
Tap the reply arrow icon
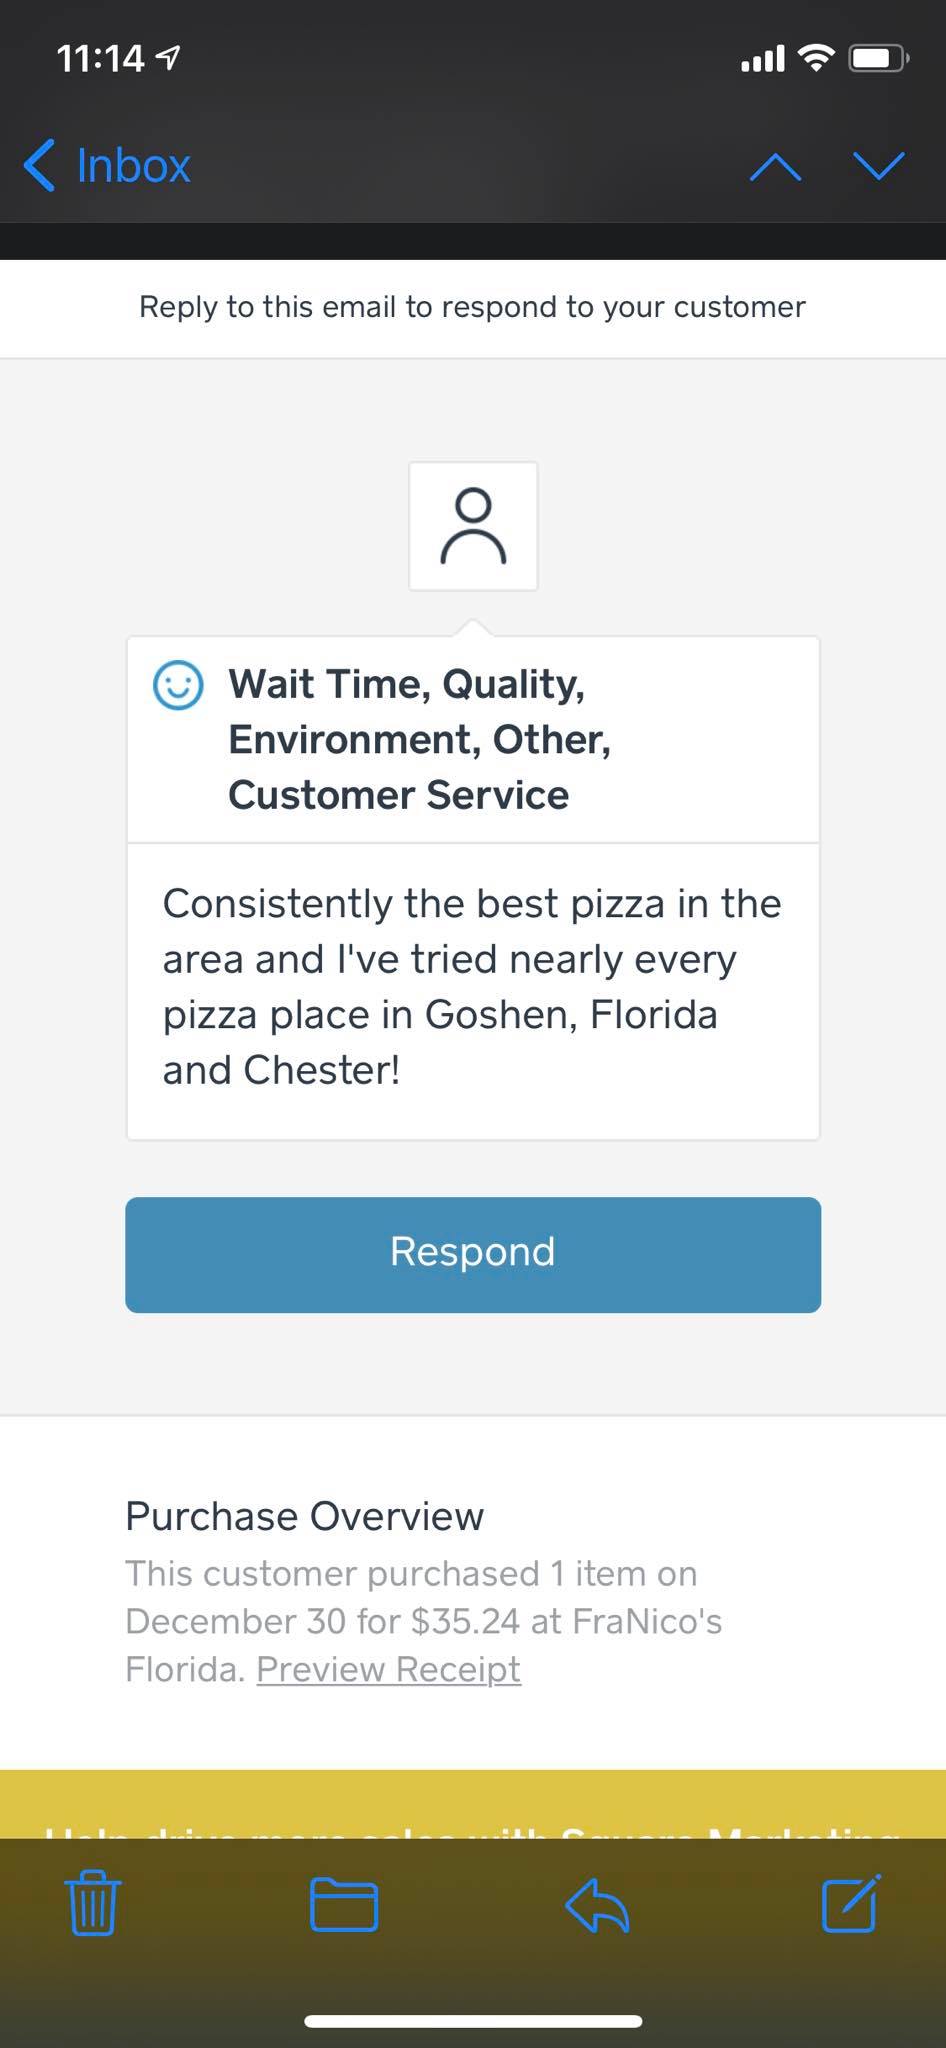(597, 1903)
